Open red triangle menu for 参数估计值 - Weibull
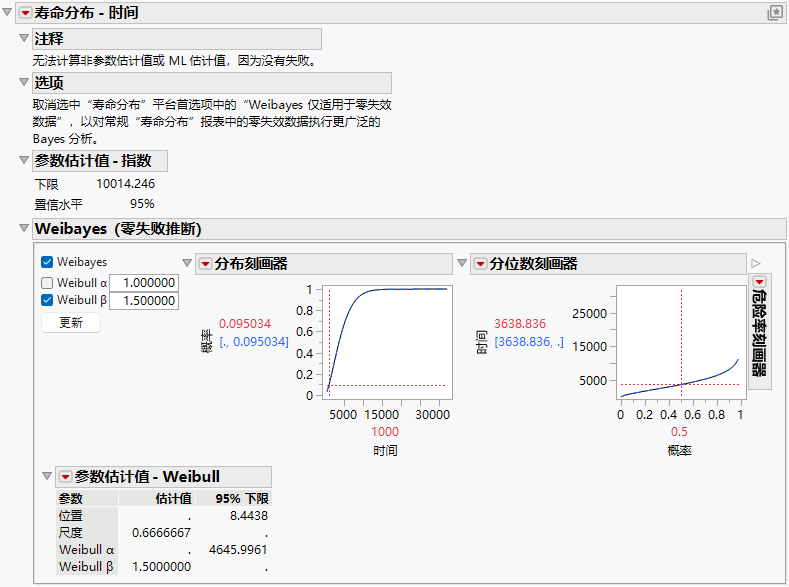Screen dimensions: 789x587 click(65, 477)
